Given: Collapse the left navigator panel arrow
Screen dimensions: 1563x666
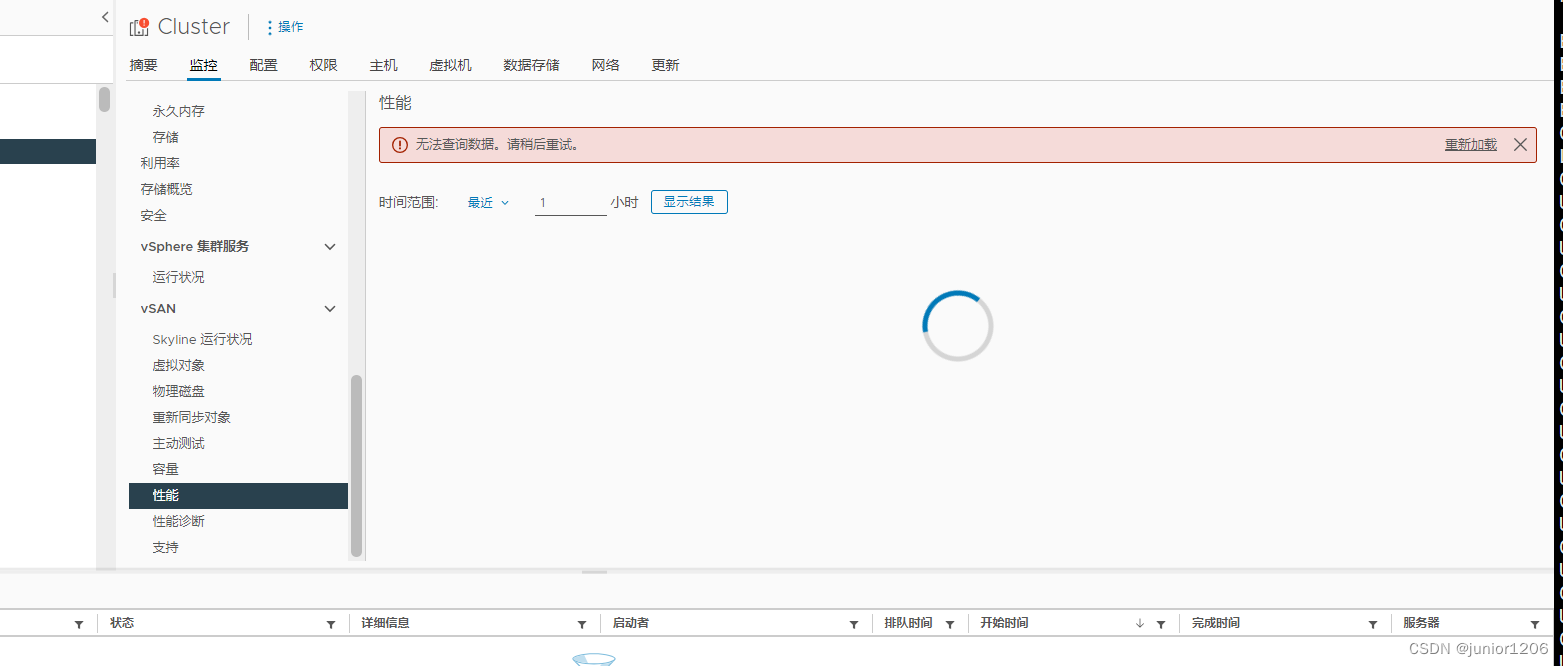Looking at the screenshot, I should [x=105, y=17].
